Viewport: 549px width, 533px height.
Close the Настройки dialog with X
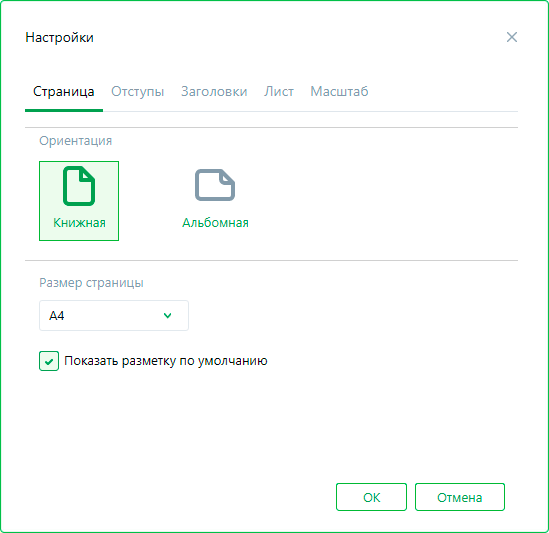512,37
